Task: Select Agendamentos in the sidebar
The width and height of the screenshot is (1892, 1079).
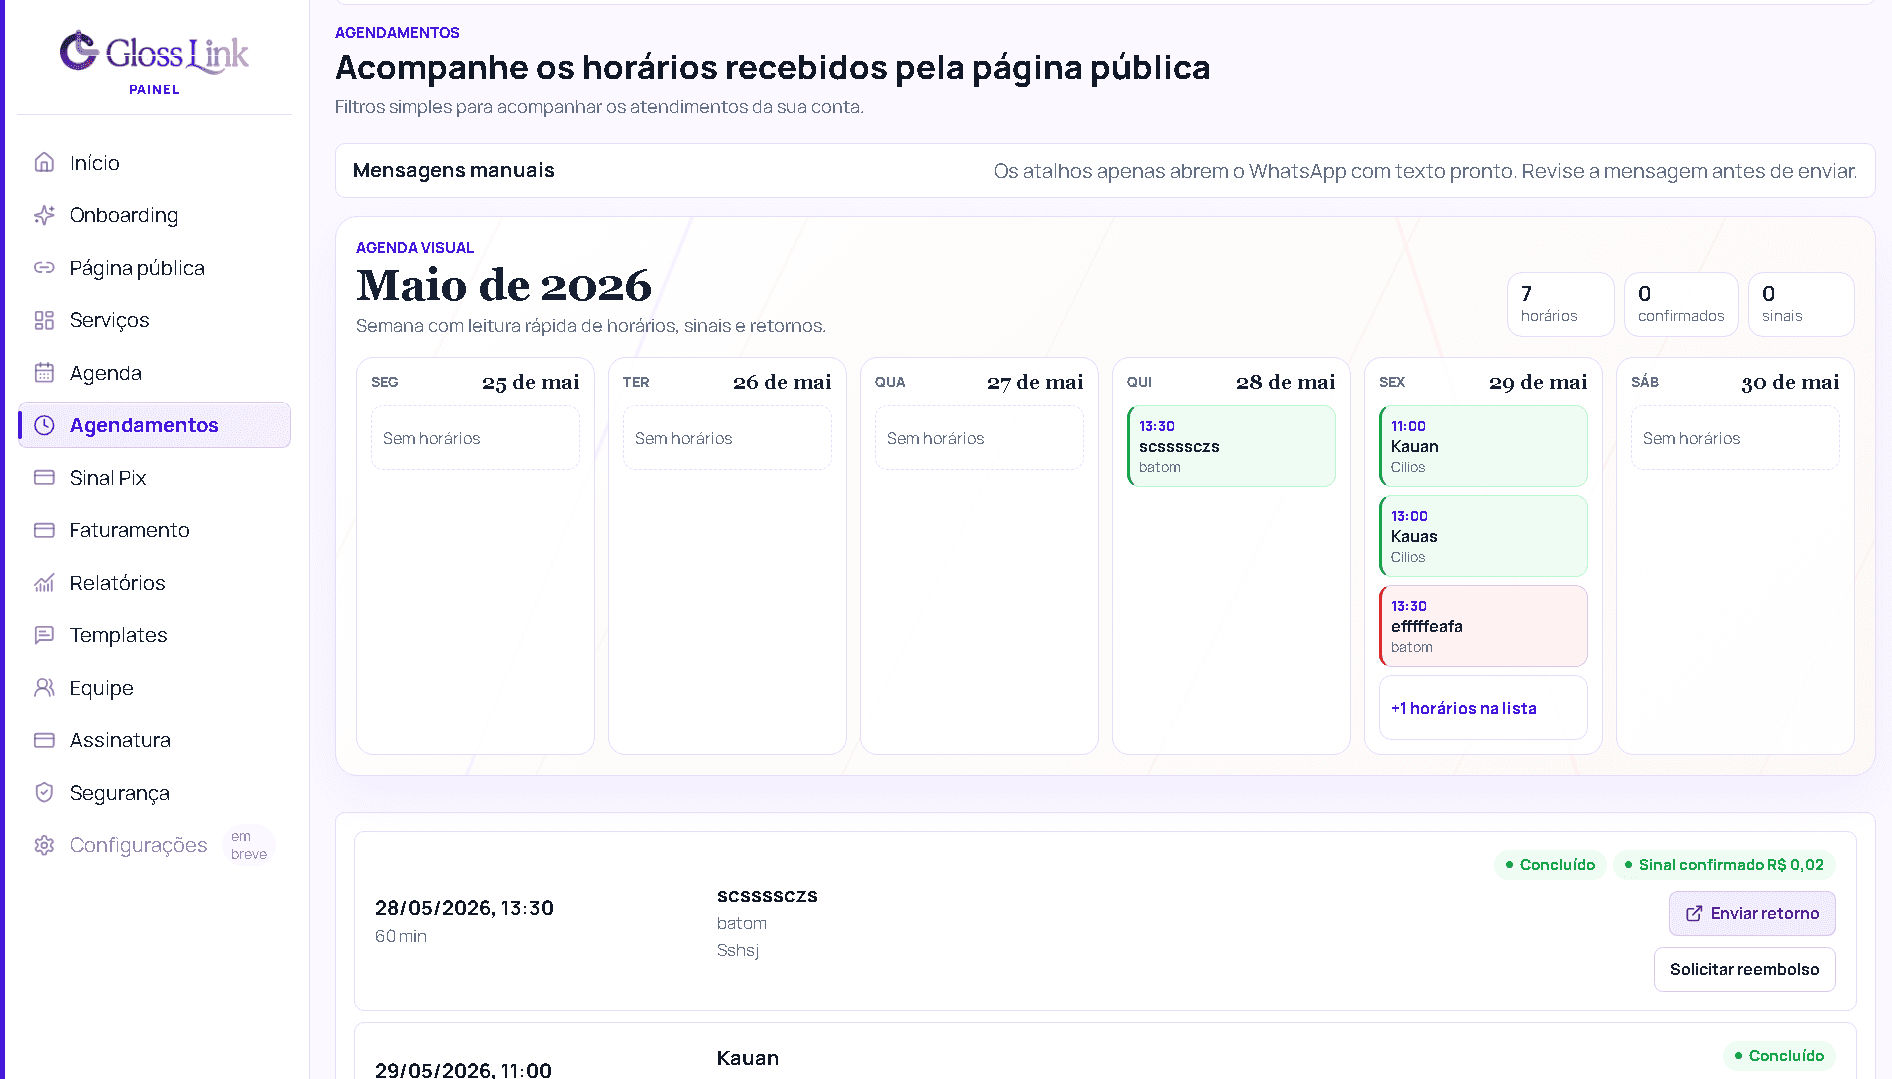Action: coord(154,425)
